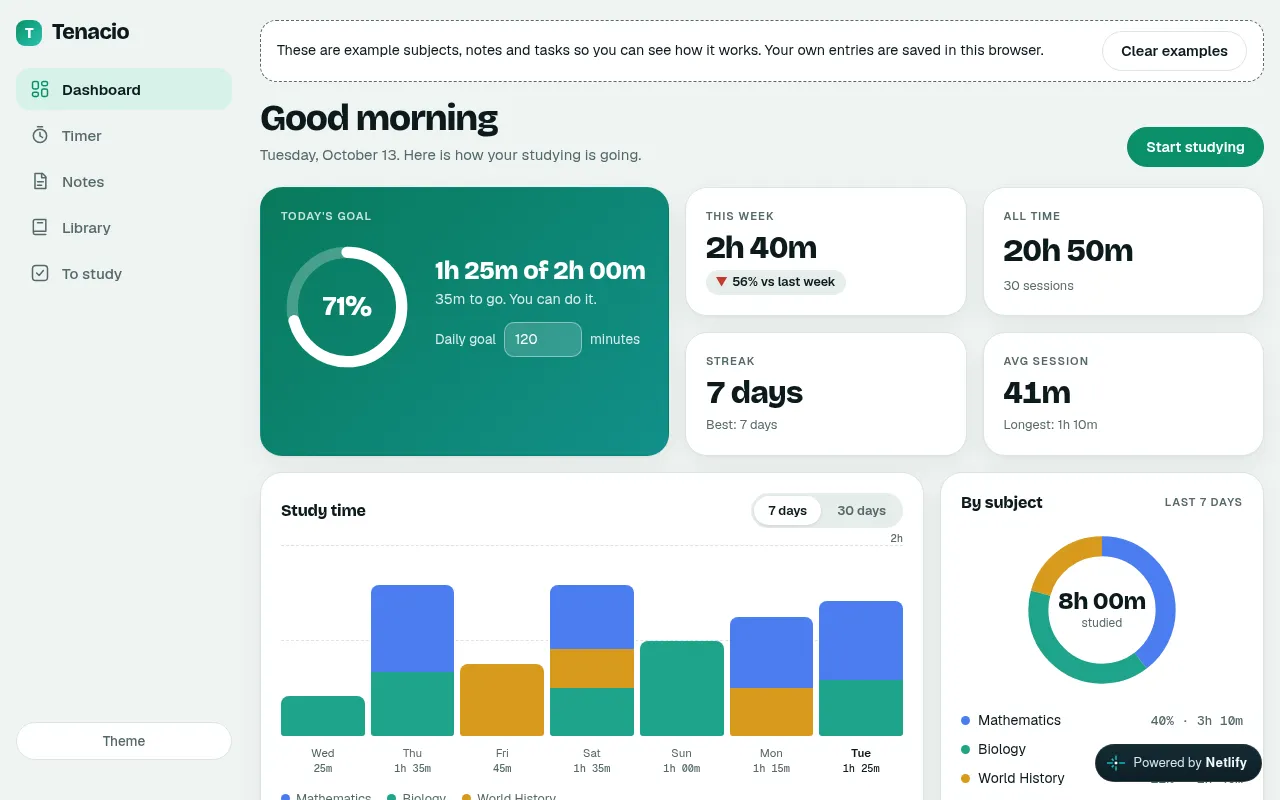
Task: Open the To study checkbox icon
Action: click(x=40, y=273)
